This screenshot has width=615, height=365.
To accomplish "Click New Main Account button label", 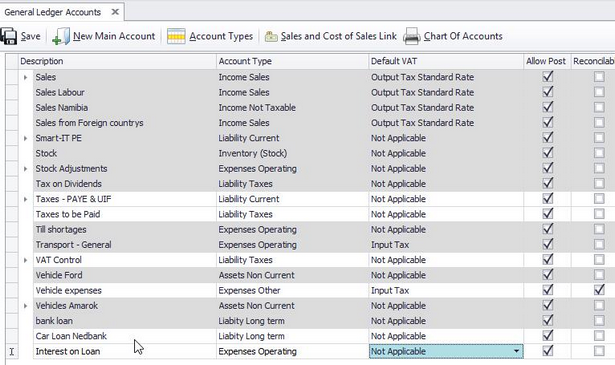I will [114, 36].
